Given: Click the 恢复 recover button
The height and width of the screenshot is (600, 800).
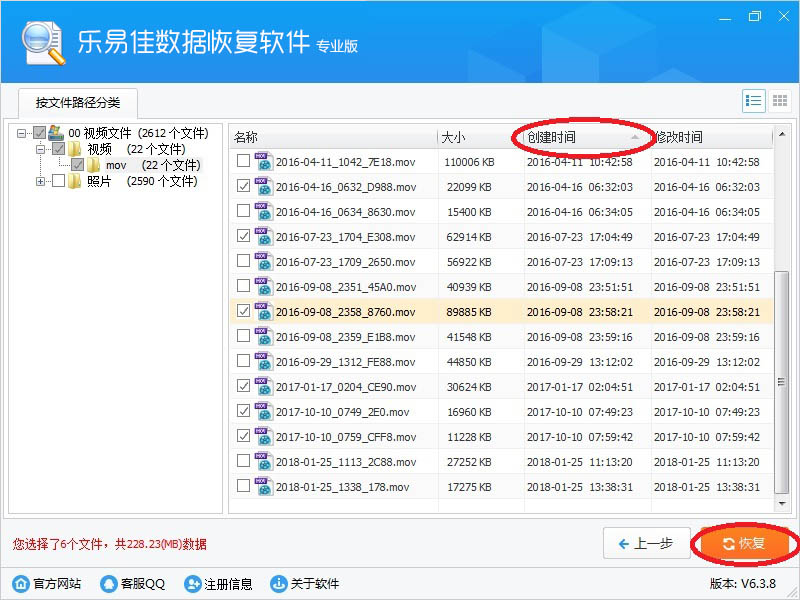Looking at the screenshot, I should [x=744, y=543].
